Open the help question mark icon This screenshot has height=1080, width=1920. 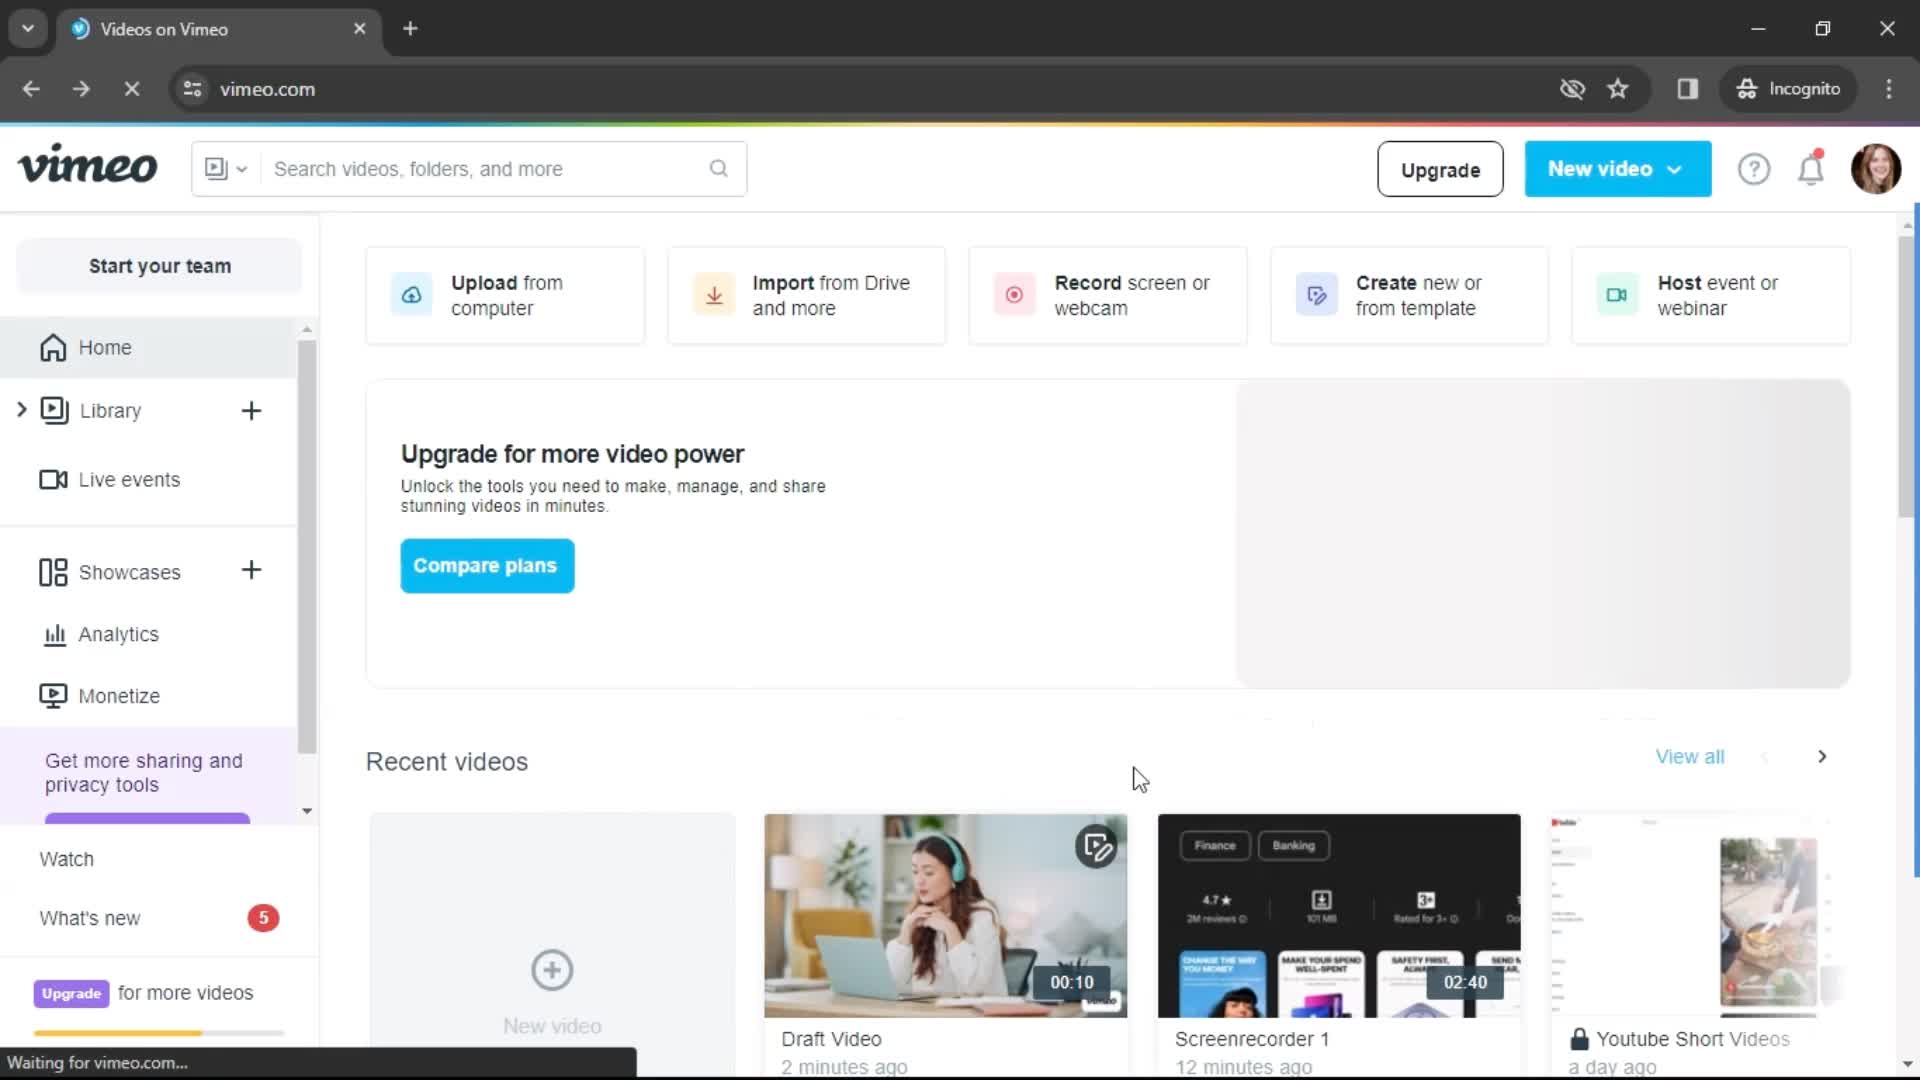[x=1753, y=169]
